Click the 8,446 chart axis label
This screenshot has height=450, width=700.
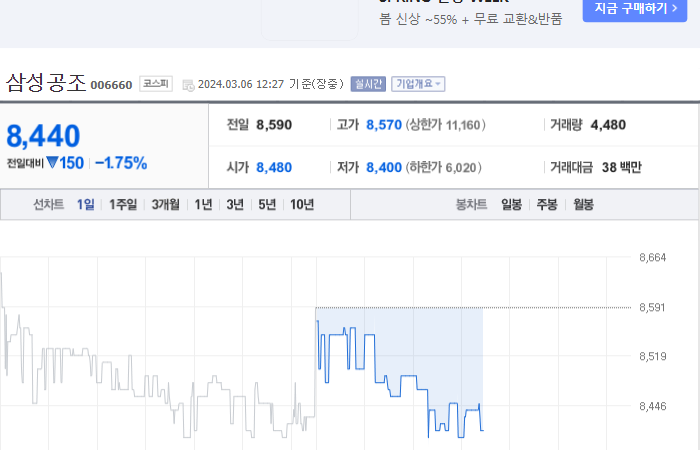click(653, 406)
